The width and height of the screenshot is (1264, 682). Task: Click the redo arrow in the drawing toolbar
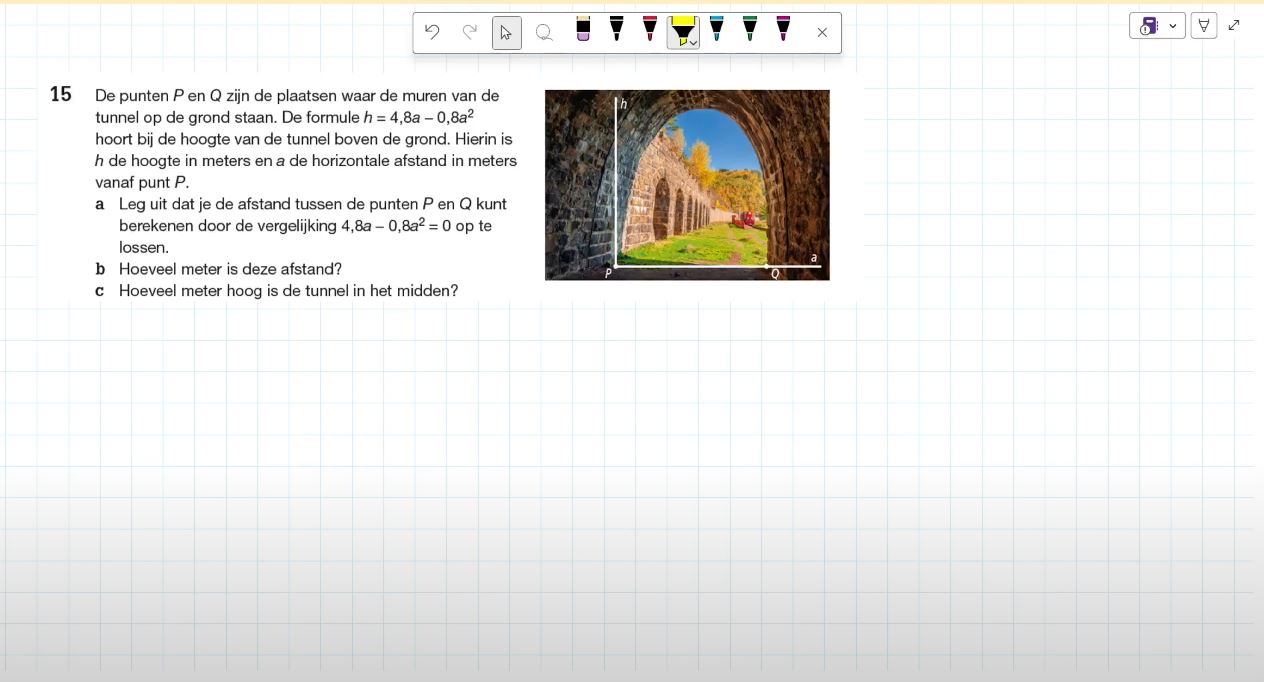pos(469,32)
